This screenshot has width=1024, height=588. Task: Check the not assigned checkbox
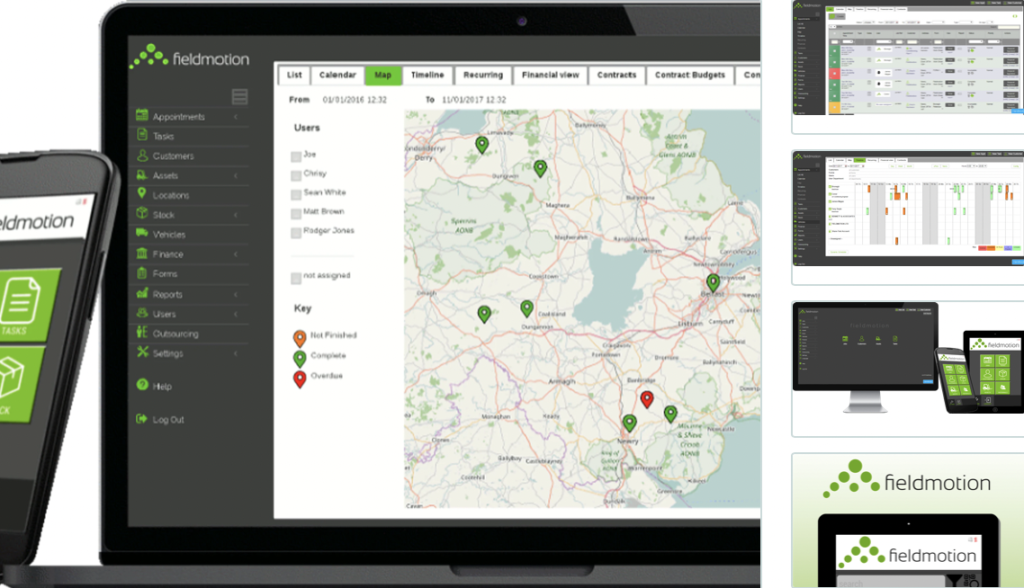296,278
